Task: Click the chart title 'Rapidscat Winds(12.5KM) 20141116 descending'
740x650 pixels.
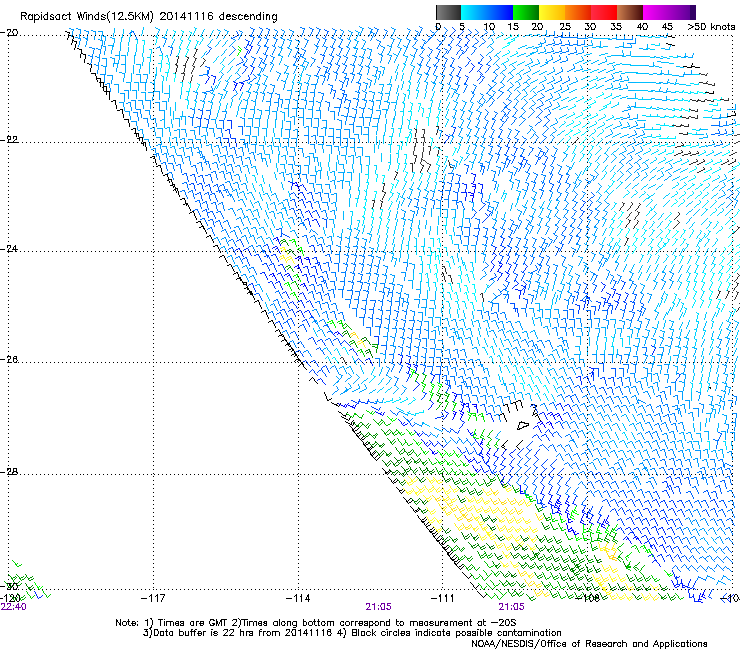Action: pos(149,17)
